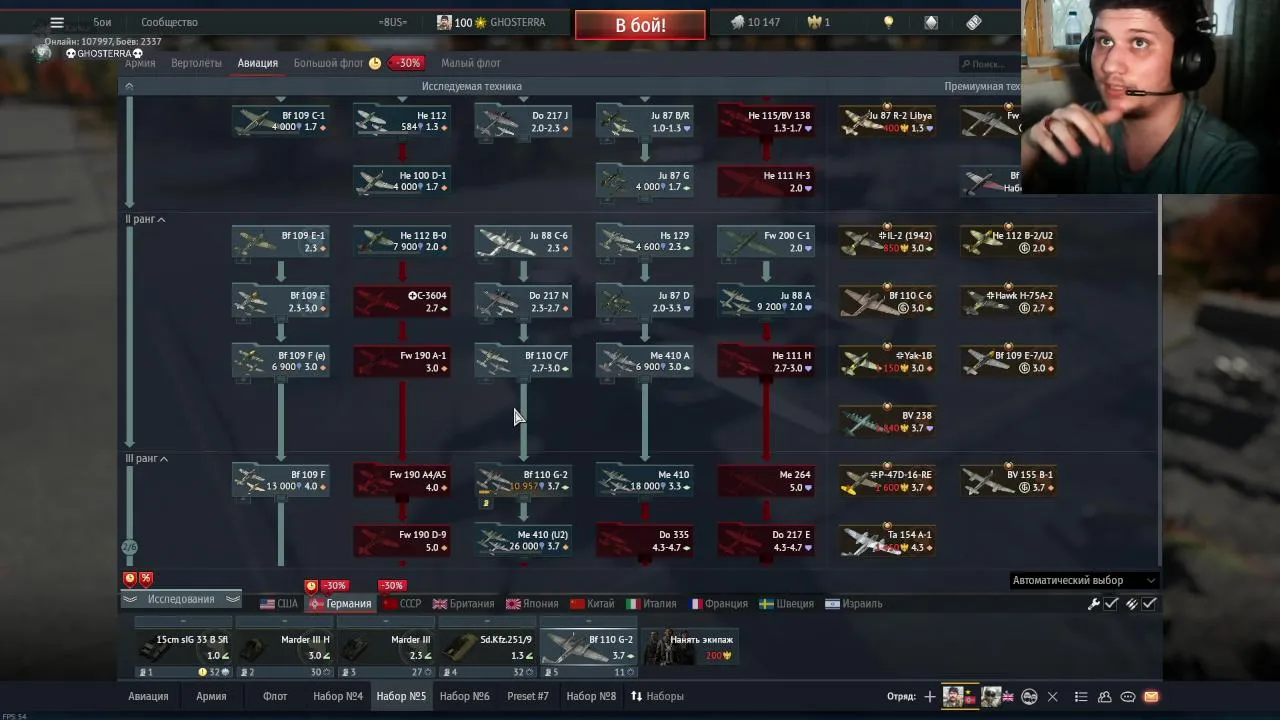The height and width of the screenshot is (720, 1280).
Task: Select the Do 217 N vehicle card
Action: coord(523,301)
